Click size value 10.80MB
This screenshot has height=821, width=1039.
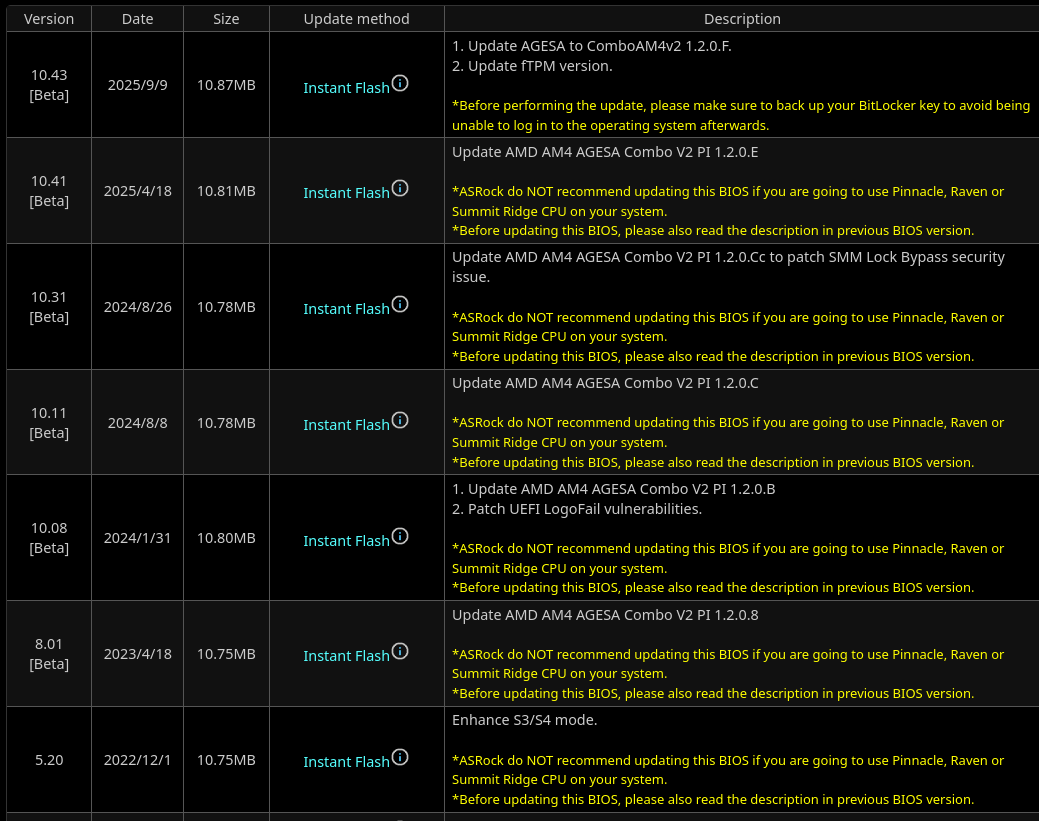click(226, 538)
